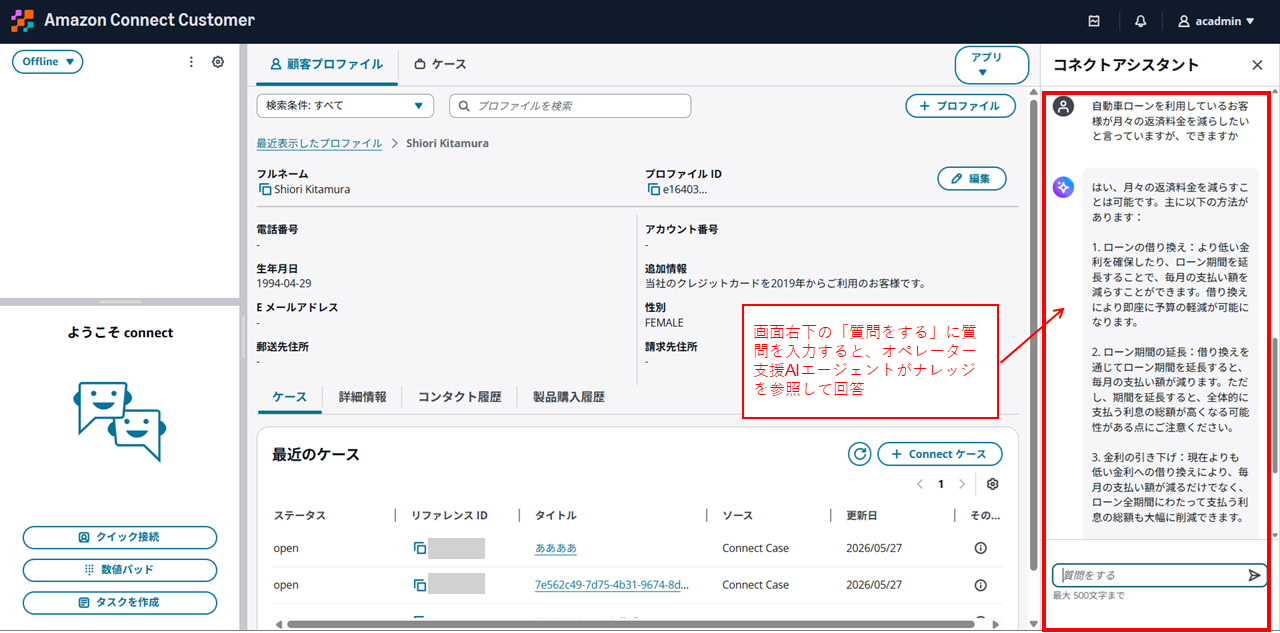
Task: Click the 編集 edit button
Action: pyautogui.click(x=971, y=178)
